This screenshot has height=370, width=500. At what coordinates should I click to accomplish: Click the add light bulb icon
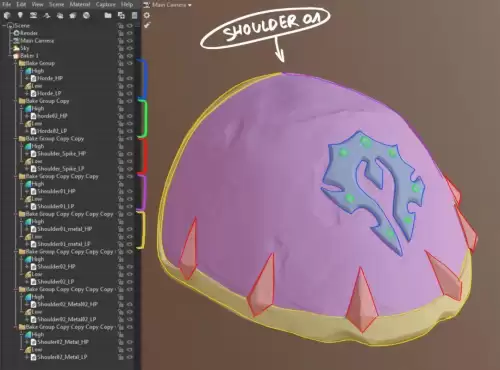coord(20,15)
